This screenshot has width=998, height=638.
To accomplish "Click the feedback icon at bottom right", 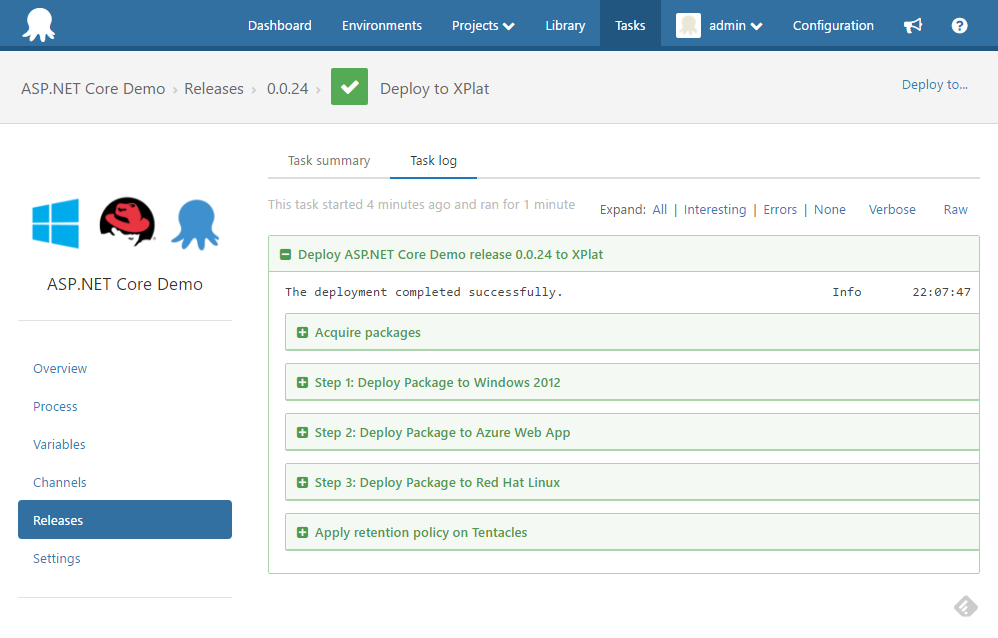I will (964, 605).
